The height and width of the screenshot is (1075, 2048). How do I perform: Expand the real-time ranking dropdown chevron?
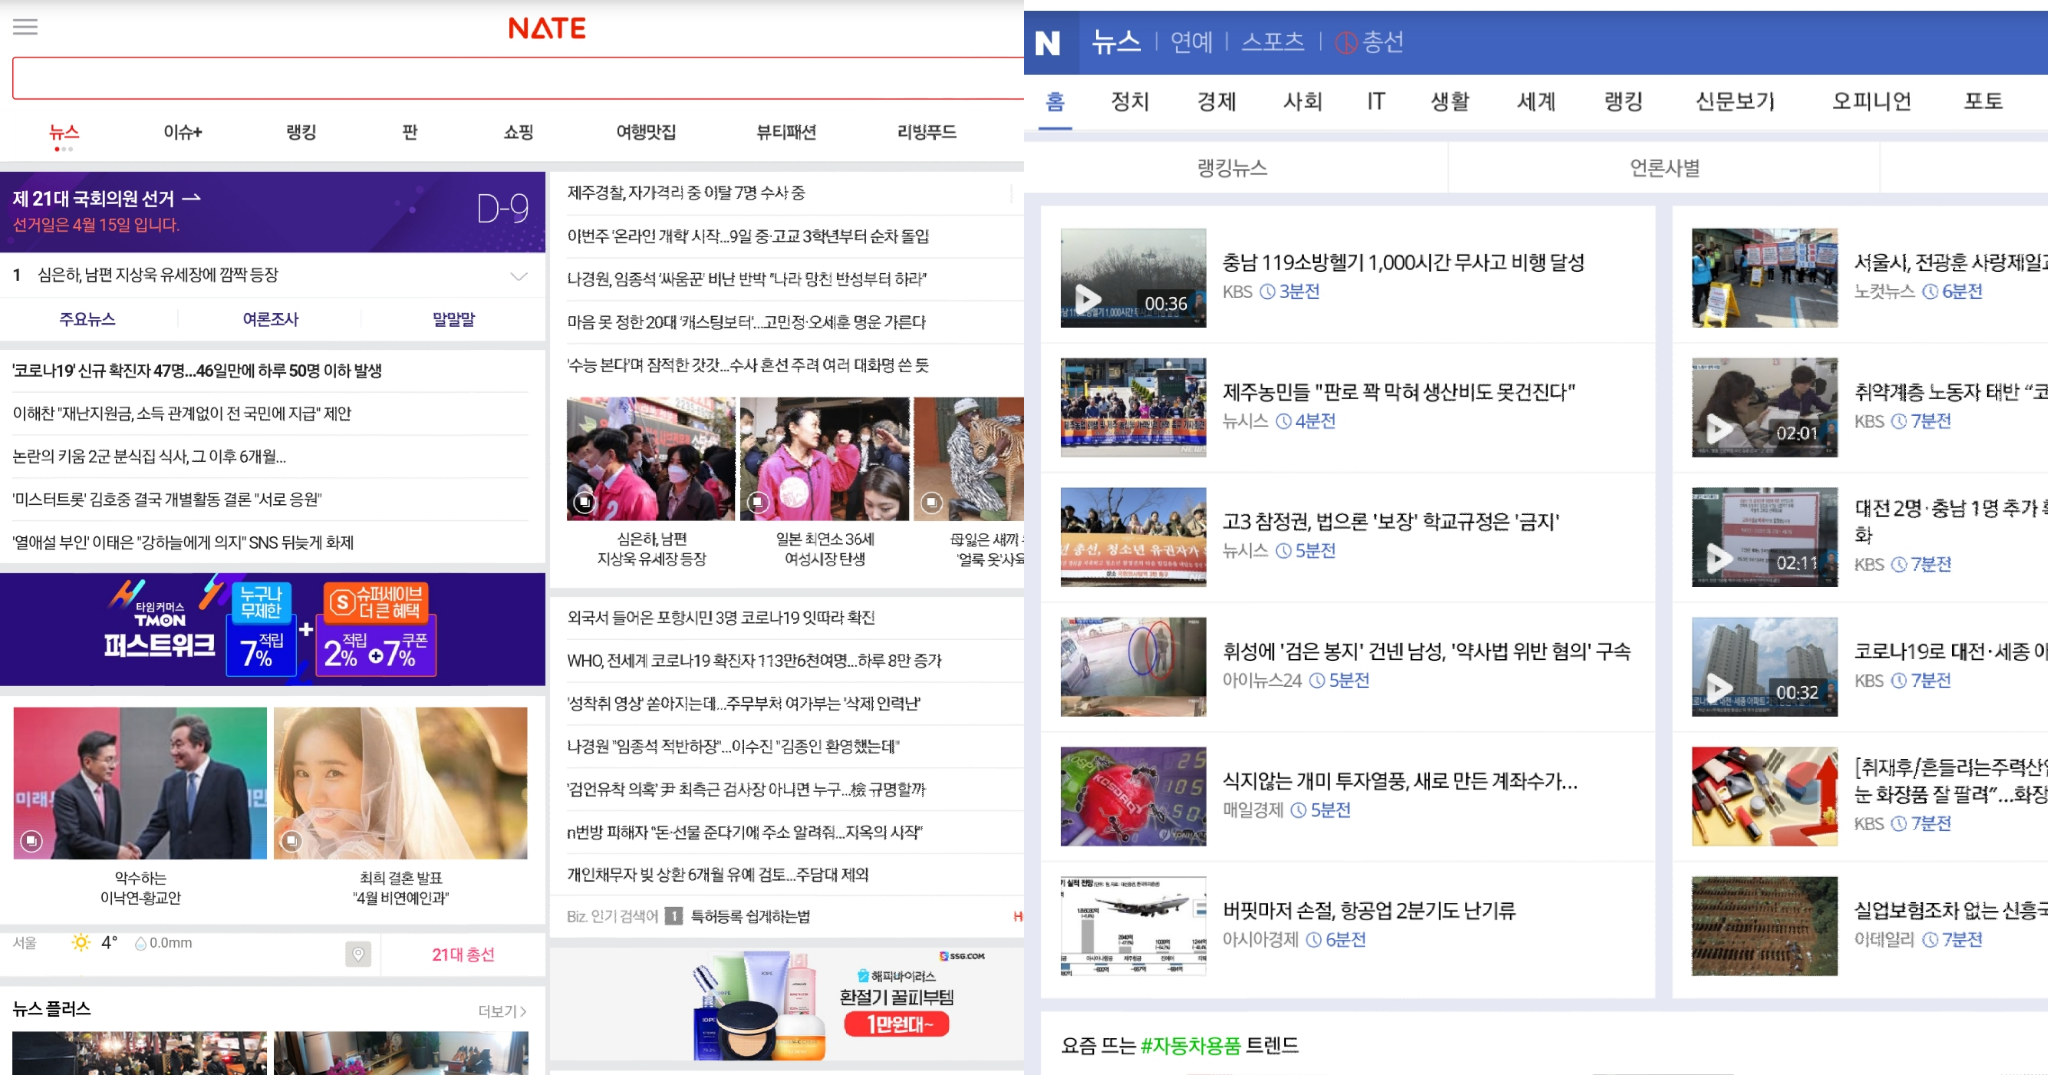pyautogui.click(x=519, y=276)
